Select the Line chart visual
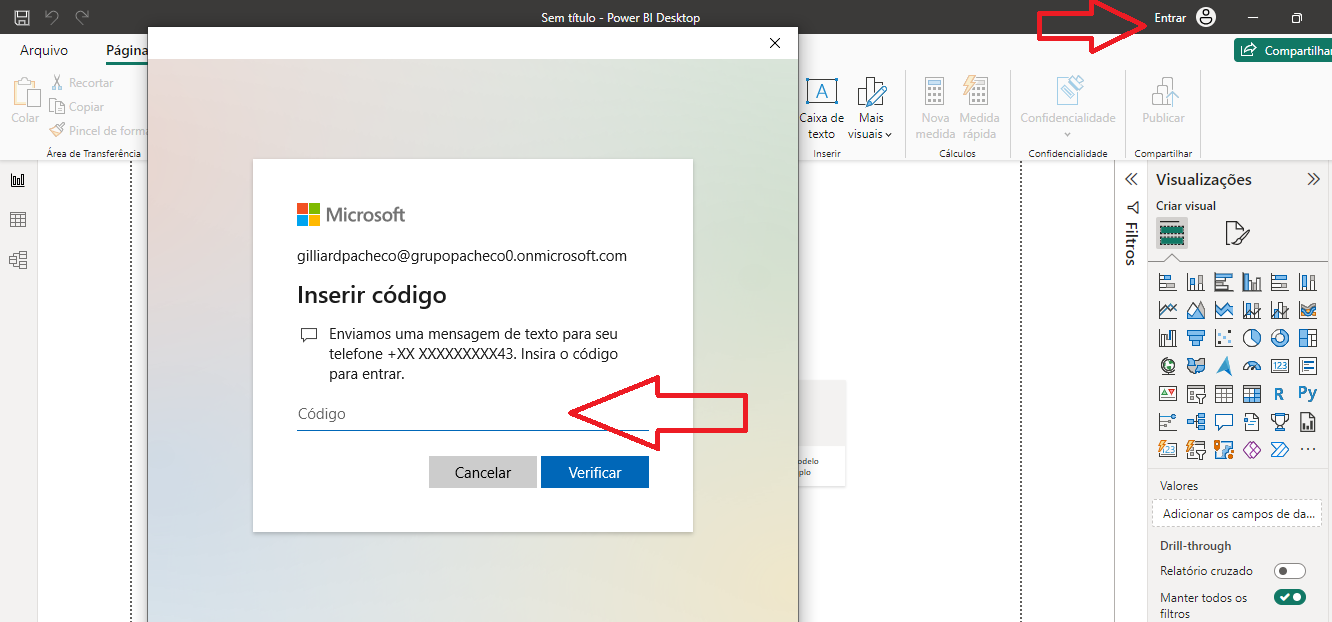The width and height of the screenshot is (1332, 622). click(1167, 310)
